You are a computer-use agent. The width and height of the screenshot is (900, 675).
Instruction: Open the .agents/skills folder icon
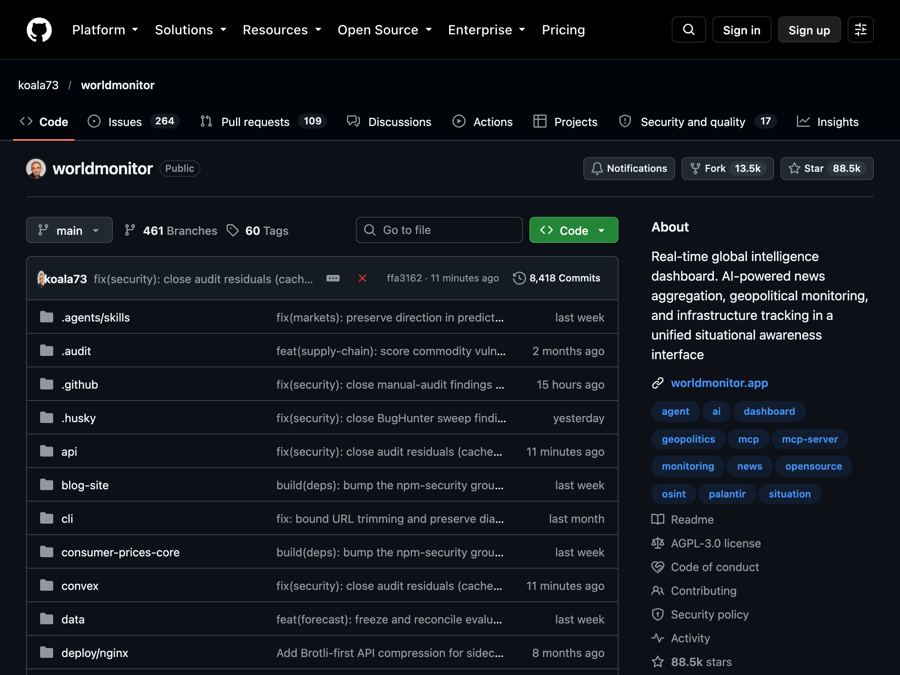[46, 317]
